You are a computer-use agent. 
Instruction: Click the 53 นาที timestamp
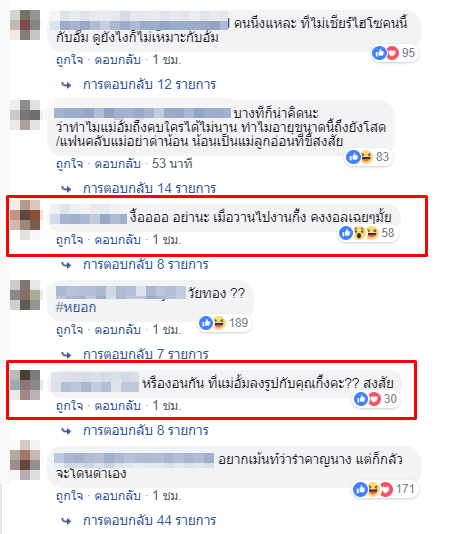coord(172,164)
